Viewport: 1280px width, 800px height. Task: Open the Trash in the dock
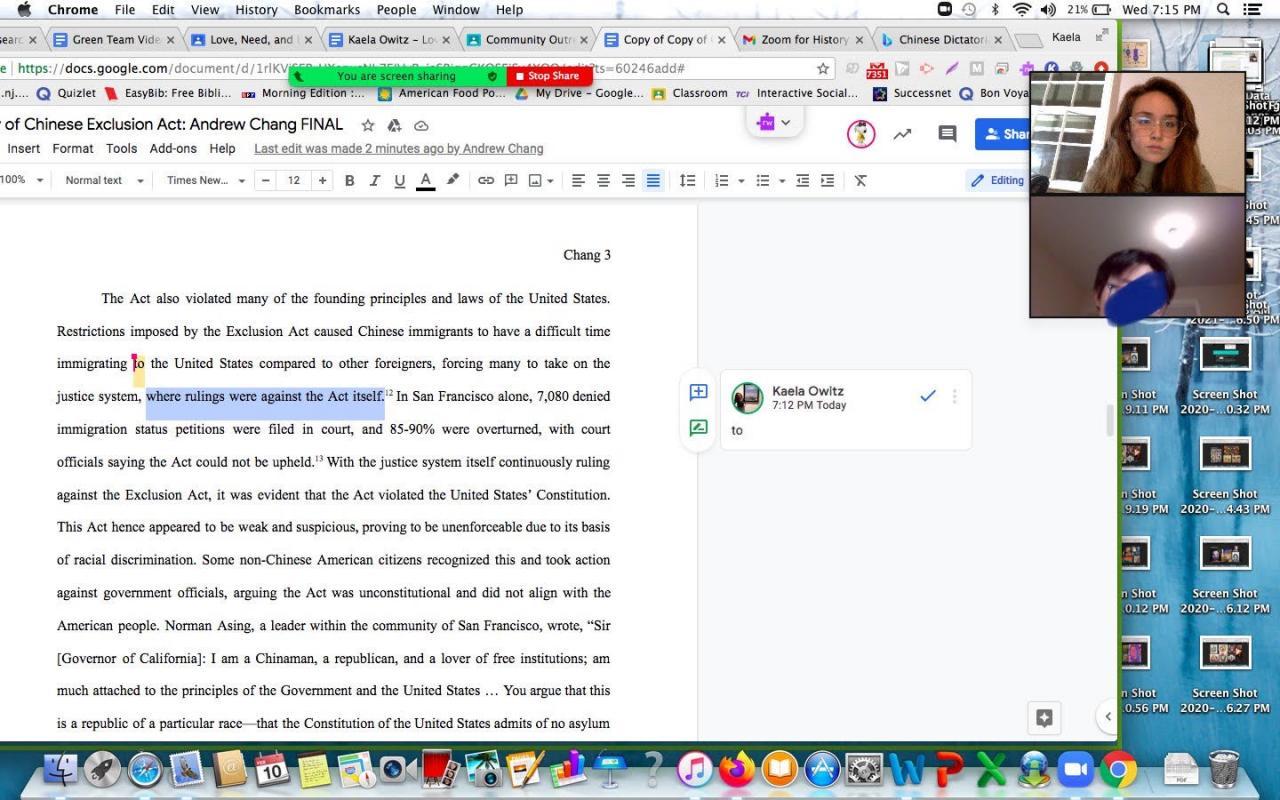tap(1224, 769)
